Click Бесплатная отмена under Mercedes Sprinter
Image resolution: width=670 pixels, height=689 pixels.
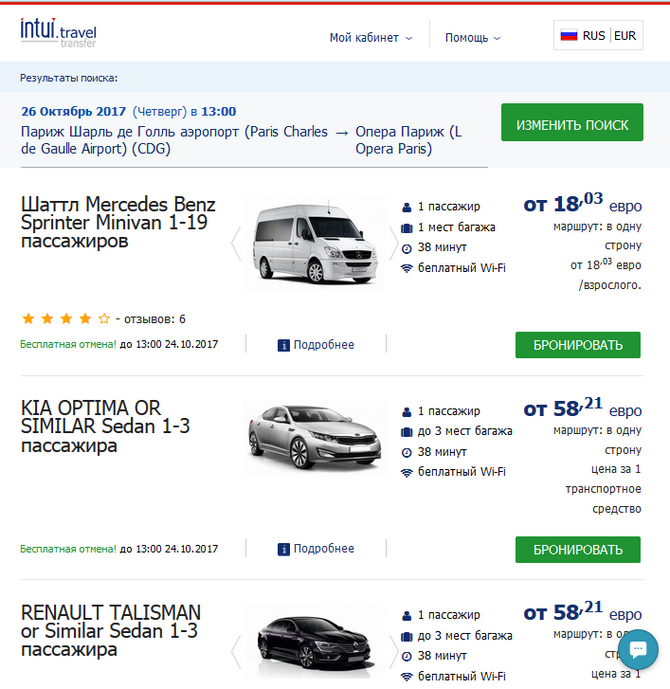[x=68, y=344]
